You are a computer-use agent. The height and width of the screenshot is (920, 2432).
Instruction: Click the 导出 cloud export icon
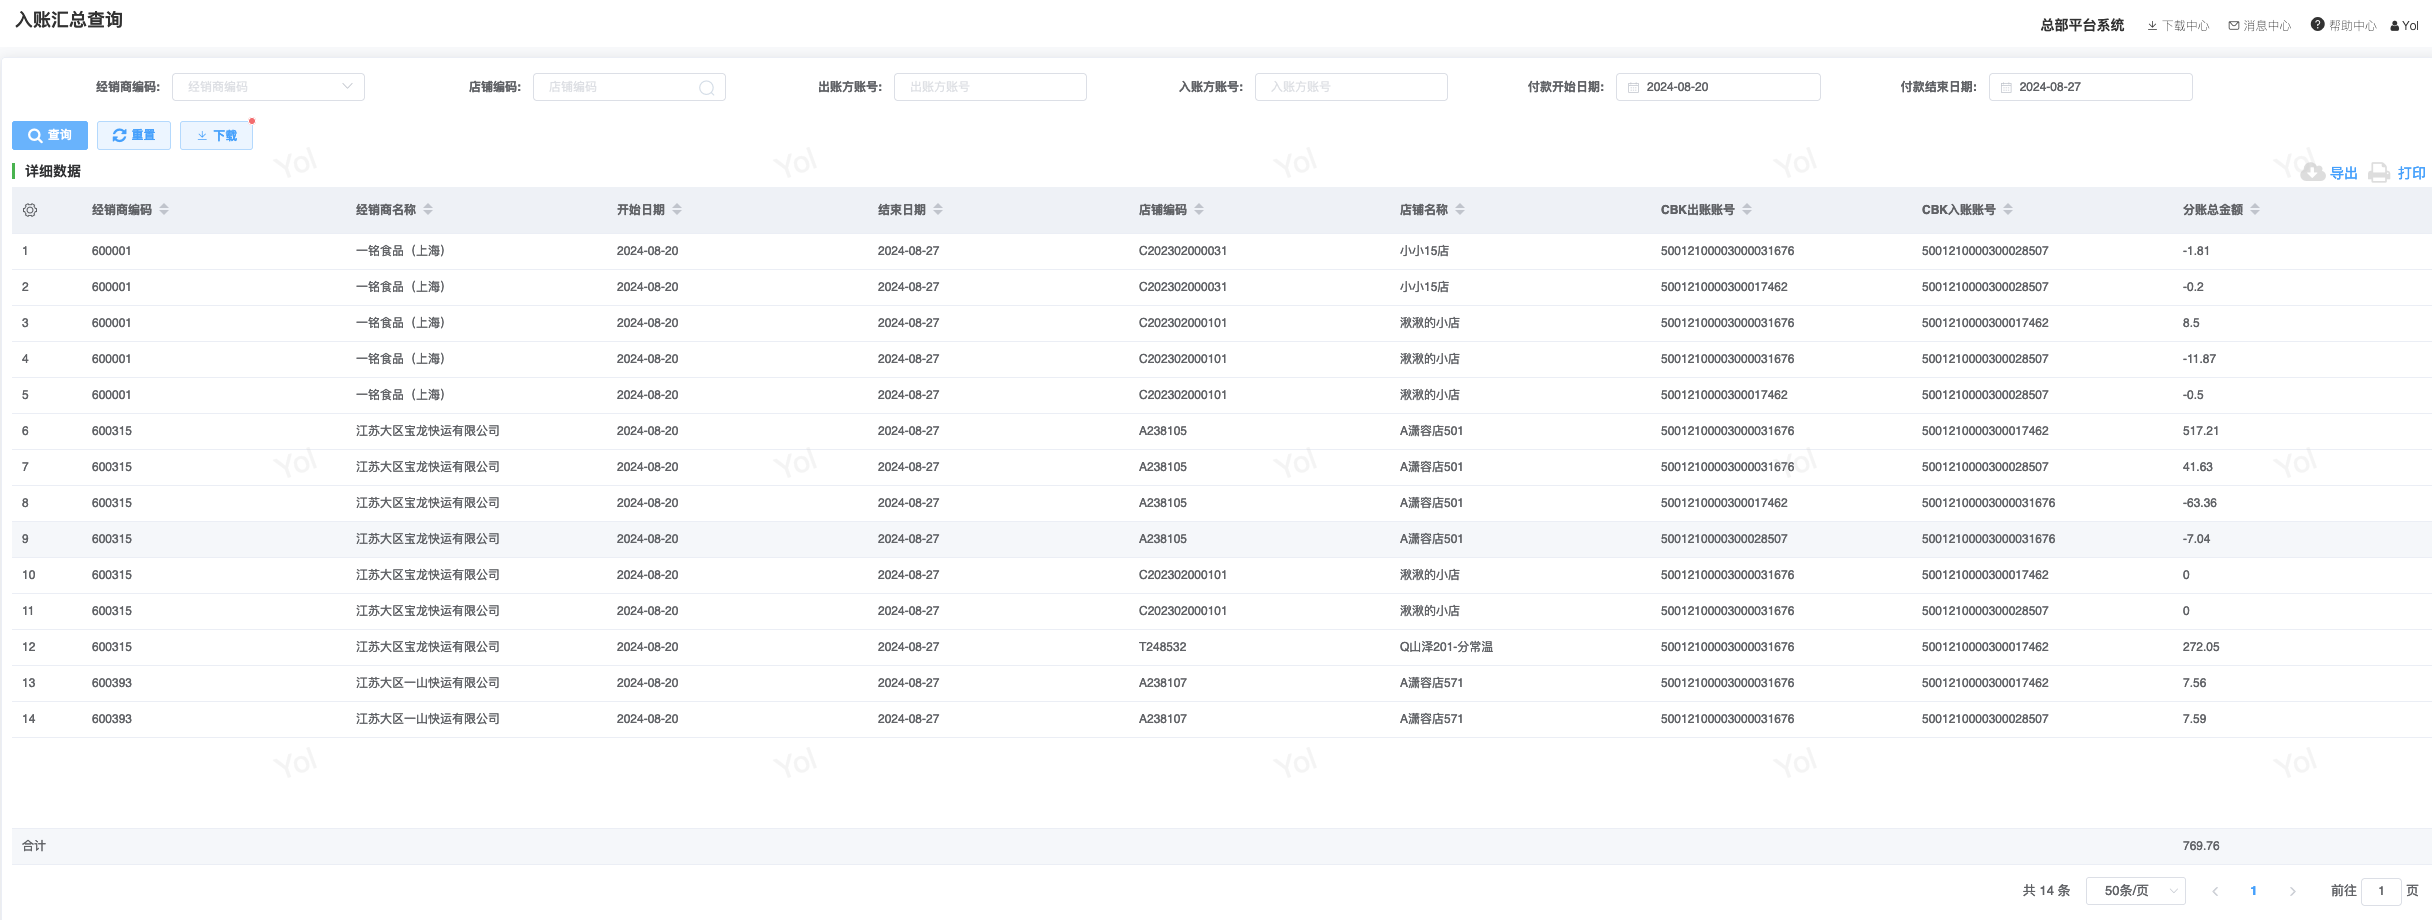[x=2312, y=173]
